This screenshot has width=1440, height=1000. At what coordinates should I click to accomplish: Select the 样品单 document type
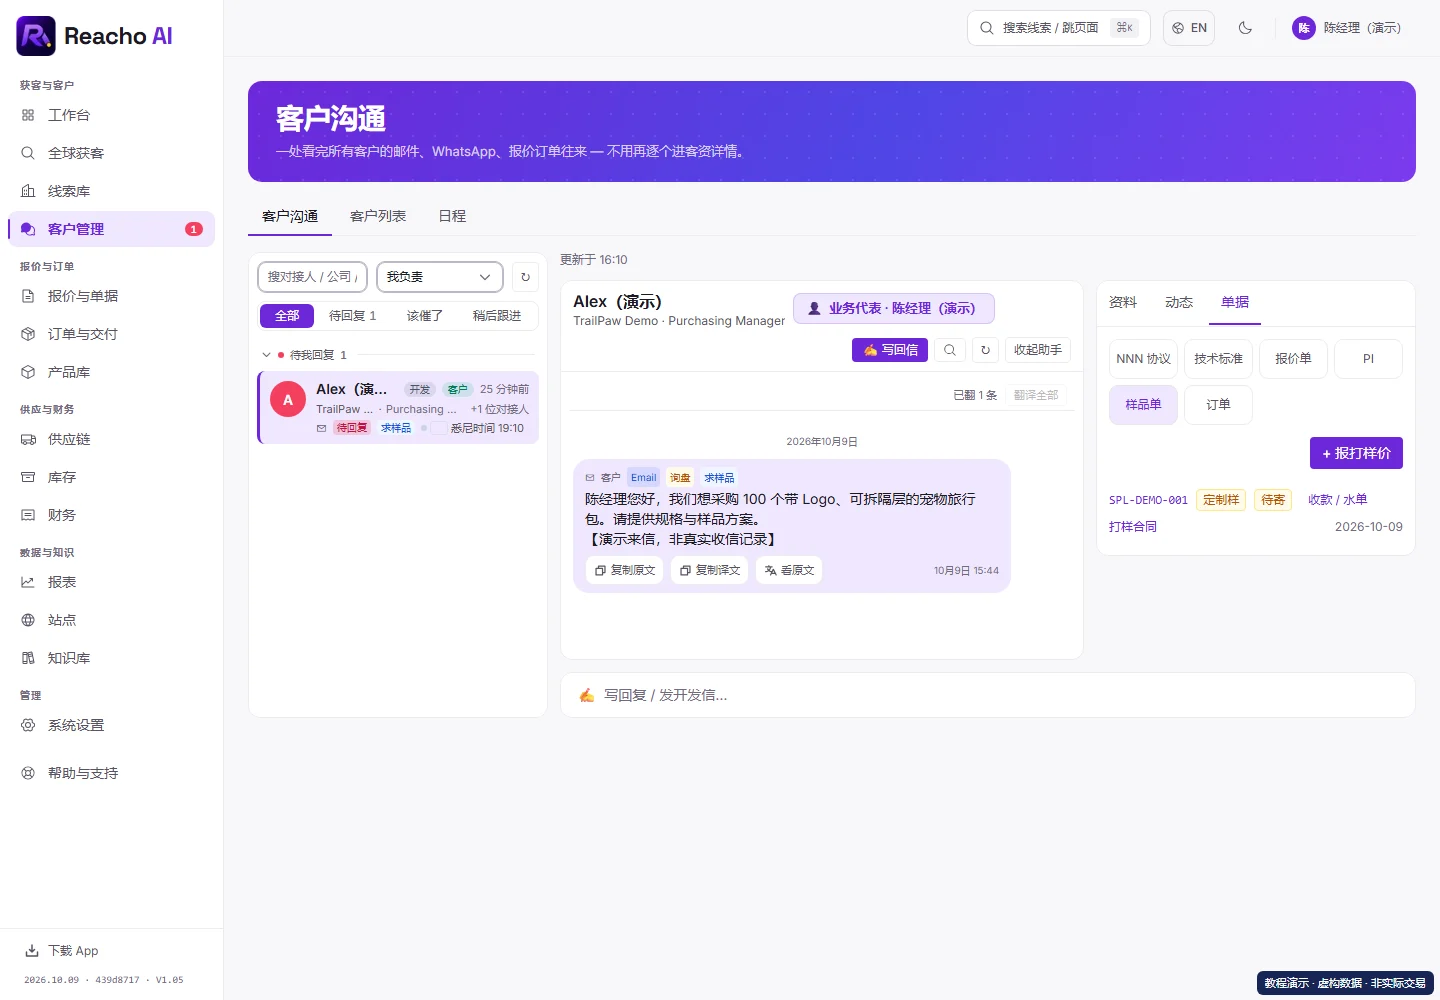coord(1143,405)
